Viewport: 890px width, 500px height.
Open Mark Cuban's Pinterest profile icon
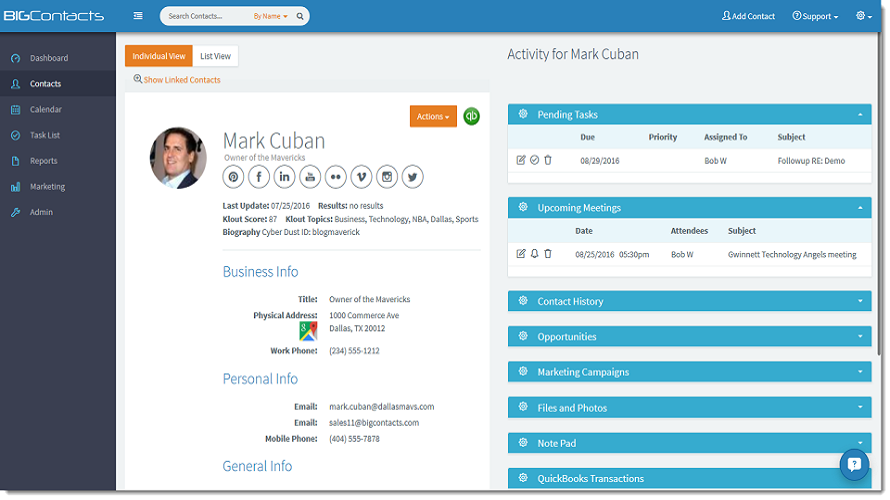[x=233, y=177]
